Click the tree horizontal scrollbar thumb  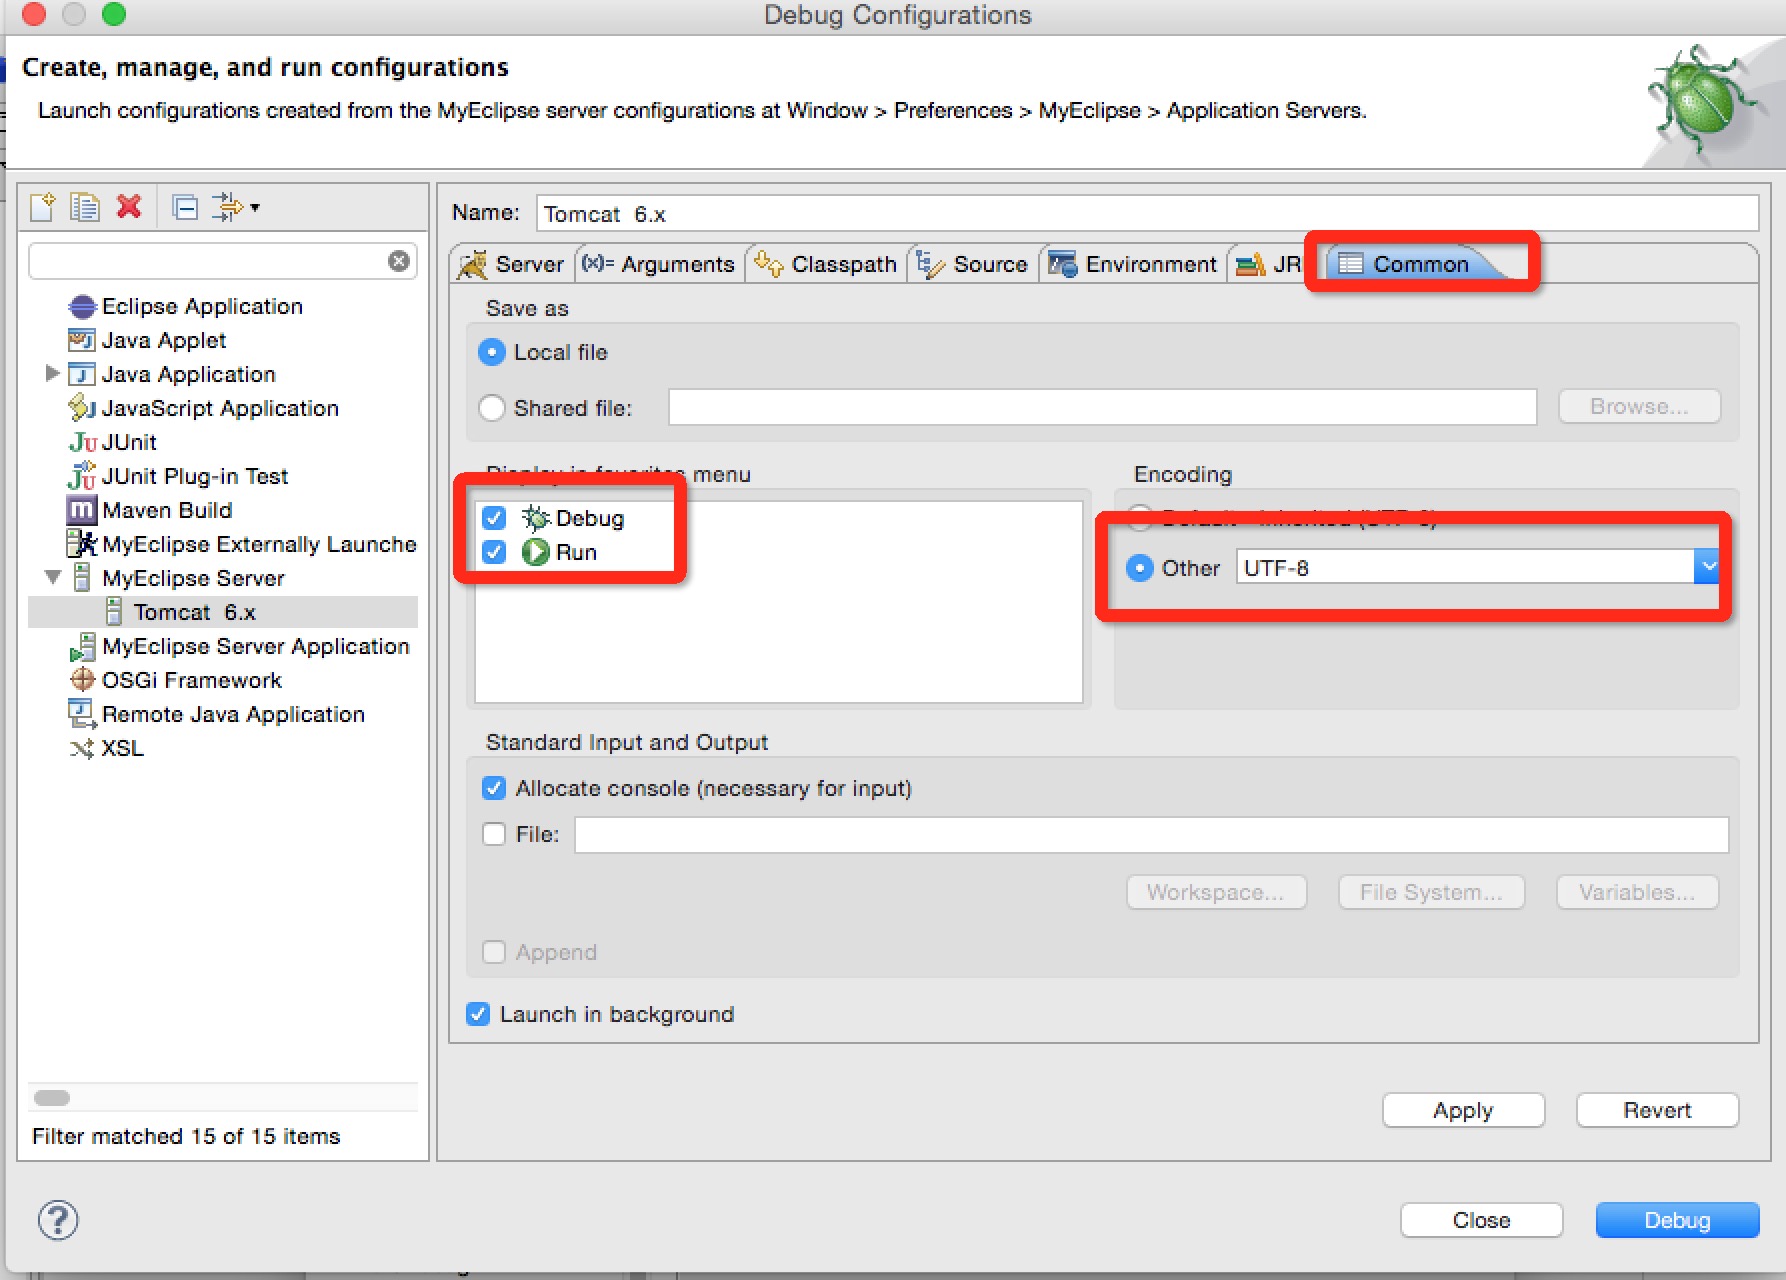pos(52,1098)
